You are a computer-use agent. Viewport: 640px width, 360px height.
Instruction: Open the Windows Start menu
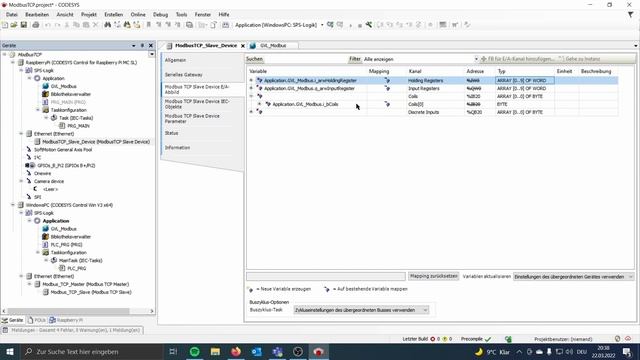pos(10,351)
